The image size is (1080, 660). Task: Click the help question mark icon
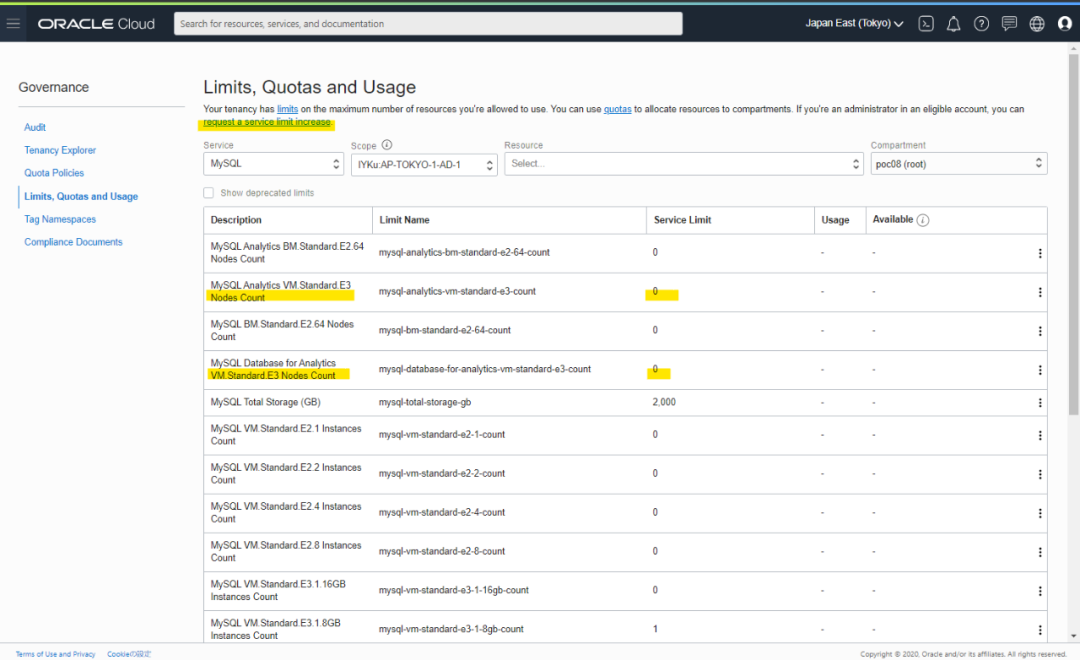(982, 24)
